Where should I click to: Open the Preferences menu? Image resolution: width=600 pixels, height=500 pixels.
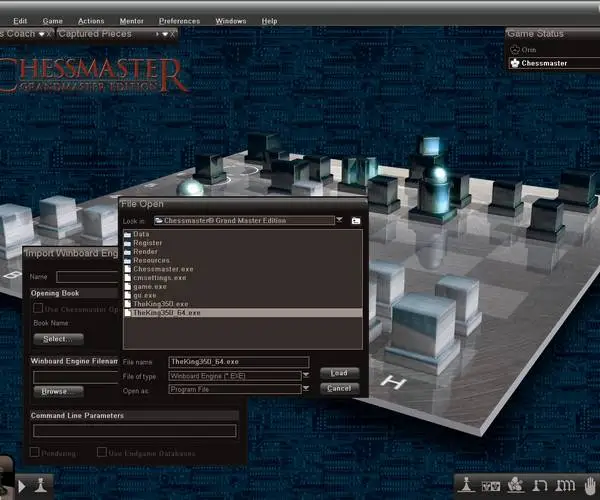click(x=179, y=21)
